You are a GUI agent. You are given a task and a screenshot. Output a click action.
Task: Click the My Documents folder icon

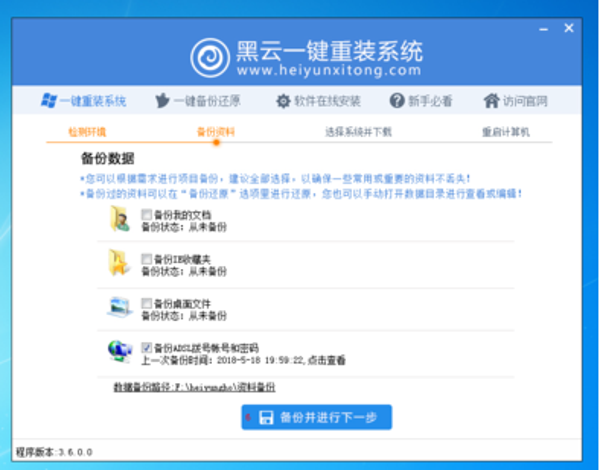119,219
